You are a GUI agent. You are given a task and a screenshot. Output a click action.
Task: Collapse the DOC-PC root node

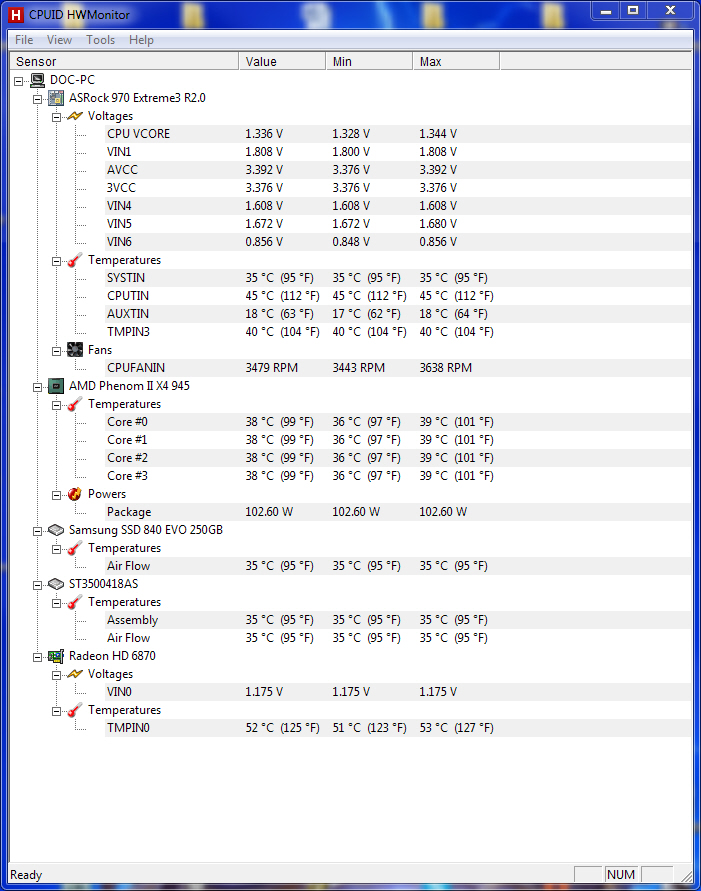[x=19, y=81]
